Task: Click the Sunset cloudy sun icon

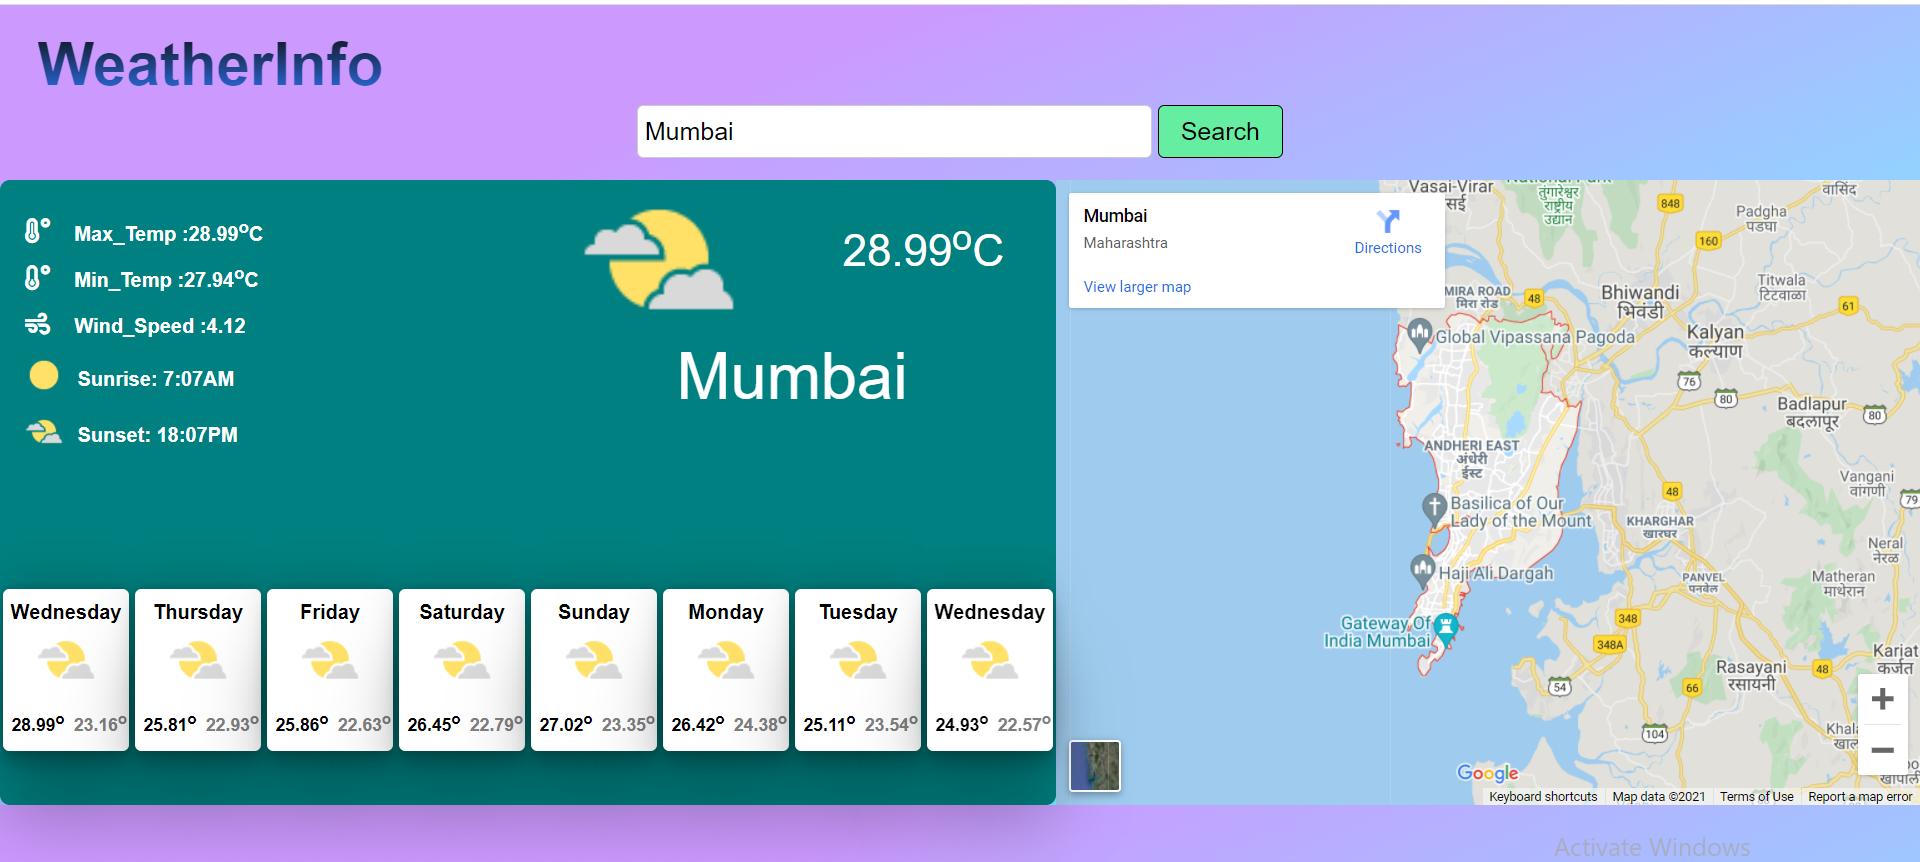Action: coord(44,432)
